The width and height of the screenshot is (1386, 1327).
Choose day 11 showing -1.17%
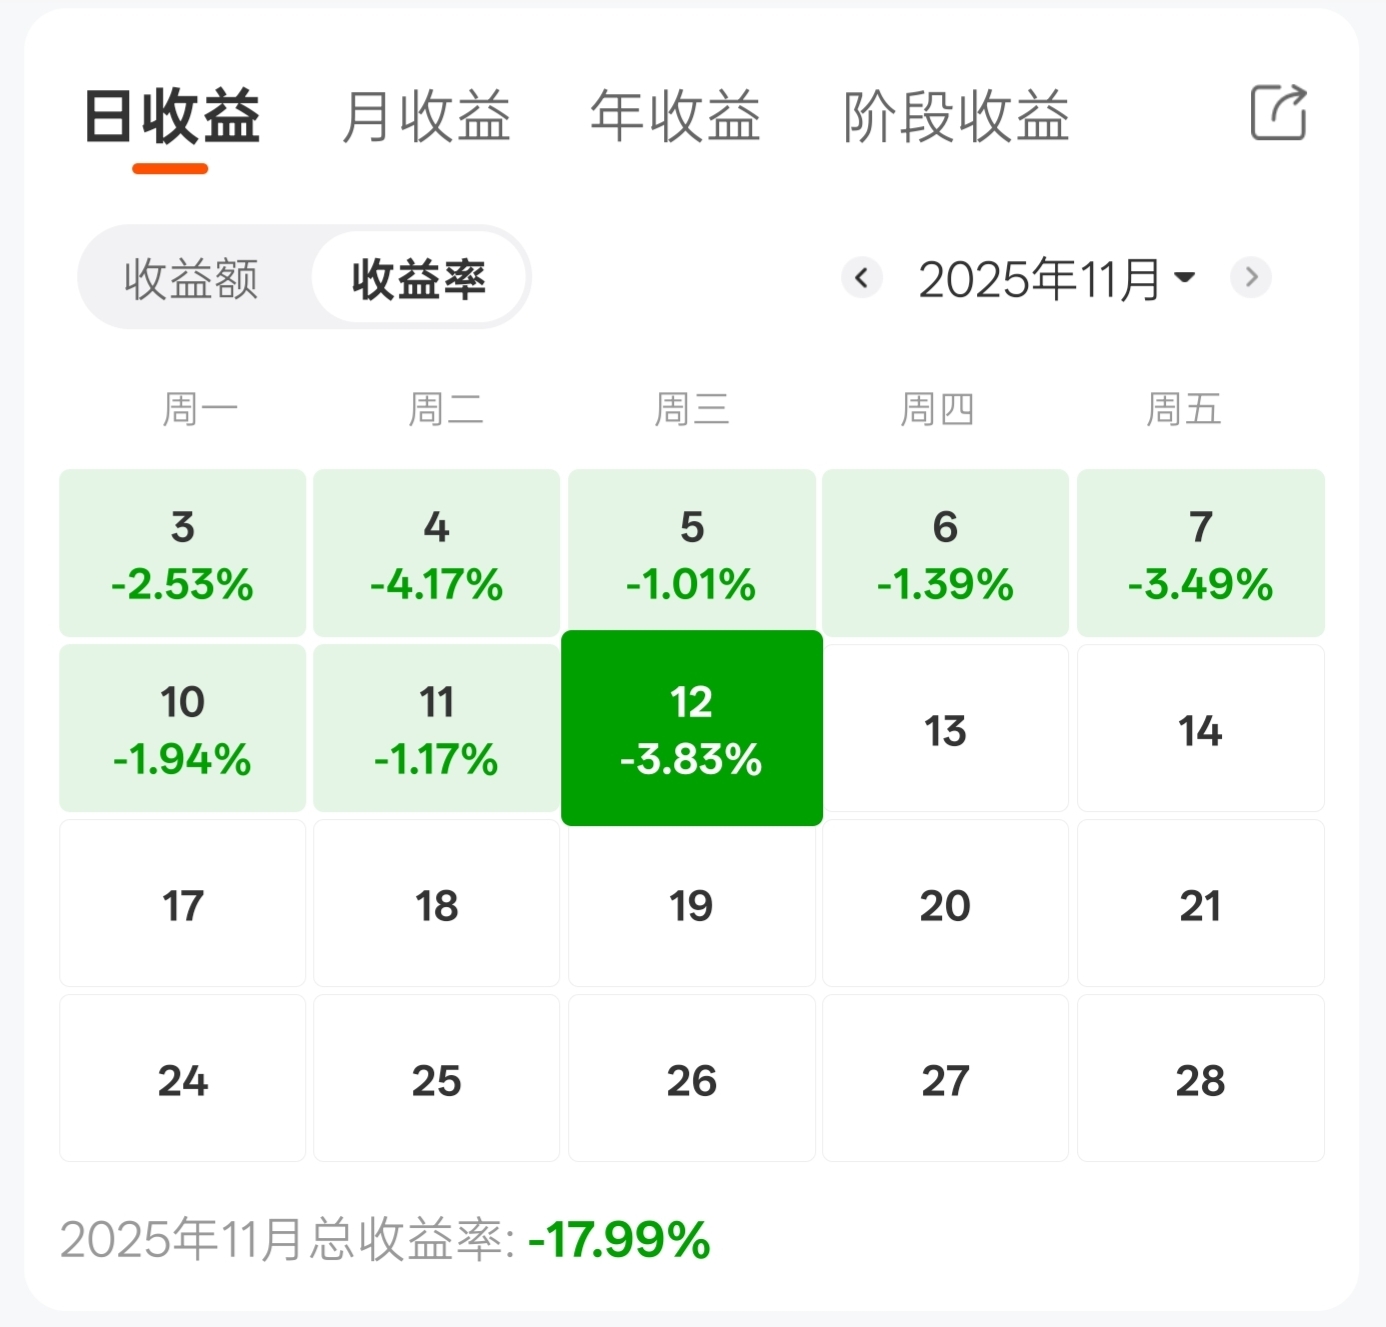click(437, 728)
